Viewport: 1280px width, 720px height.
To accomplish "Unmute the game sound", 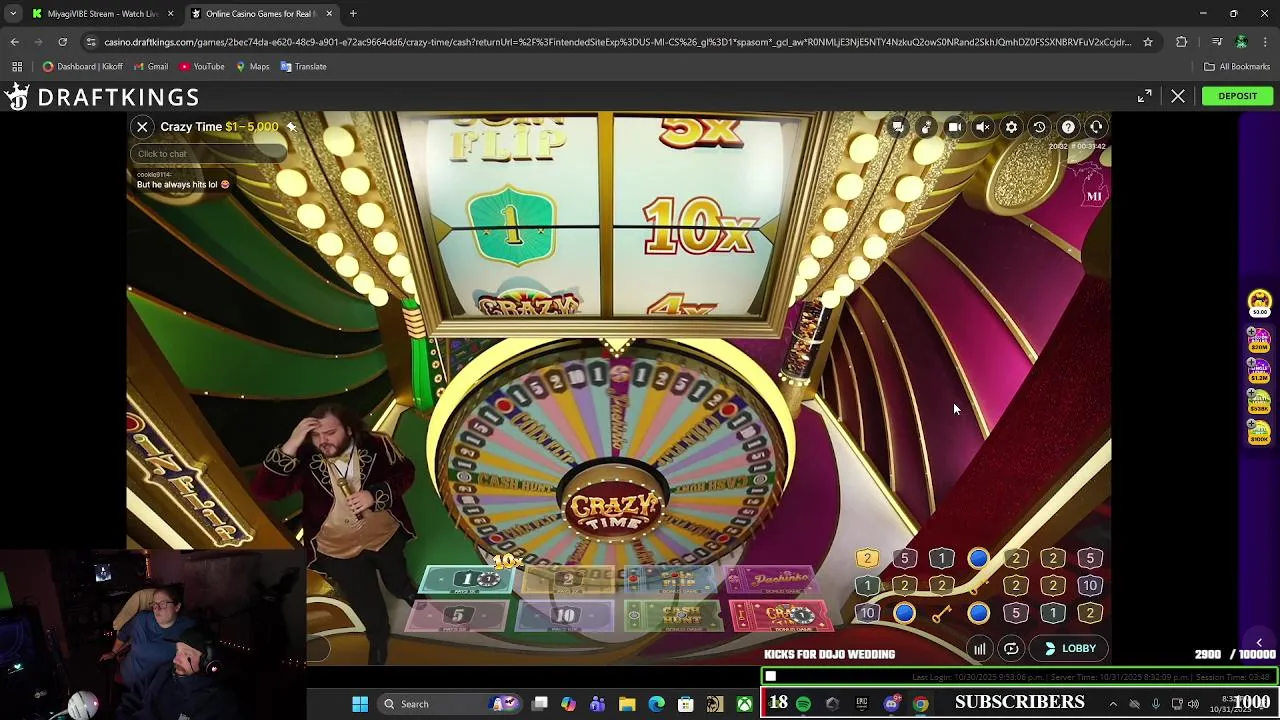I will (983, 127).
